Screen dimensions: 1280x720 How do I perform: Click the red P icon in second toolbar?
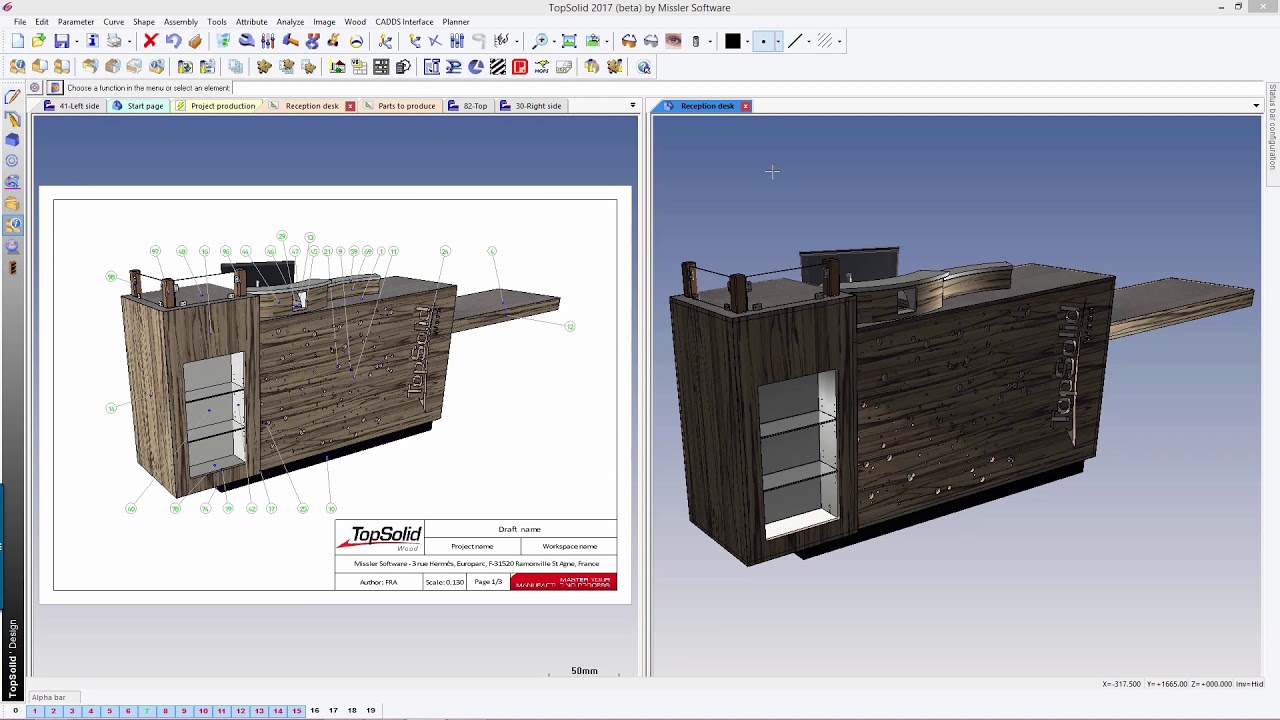(x=520, y=67)
